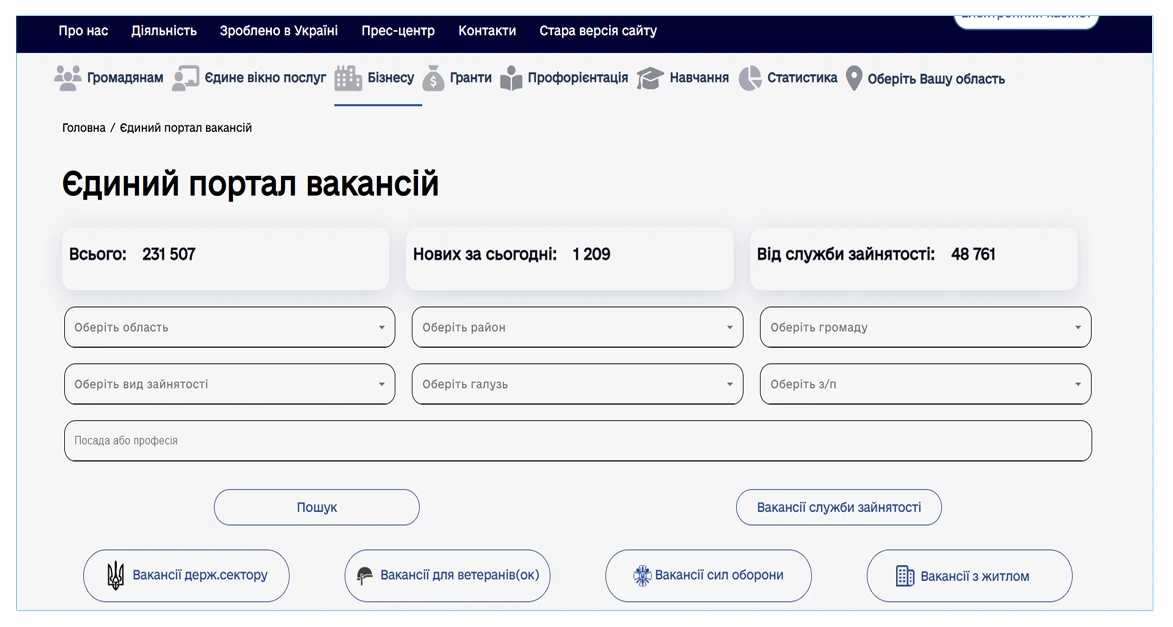Open Вакансії сил оборони

[708, 575]
